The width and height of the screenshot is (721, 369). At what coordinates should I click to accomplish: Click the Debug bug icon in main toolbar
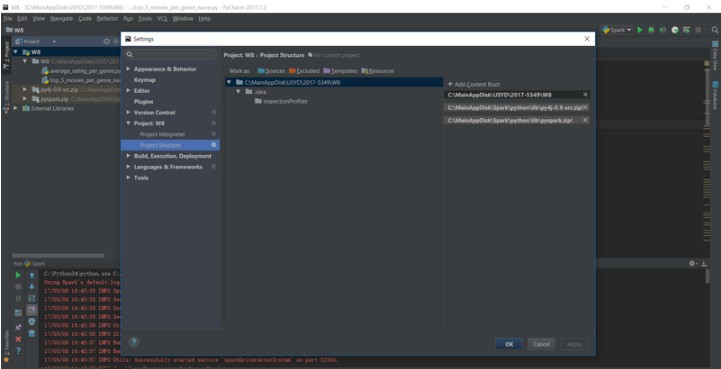click(651, 30)
